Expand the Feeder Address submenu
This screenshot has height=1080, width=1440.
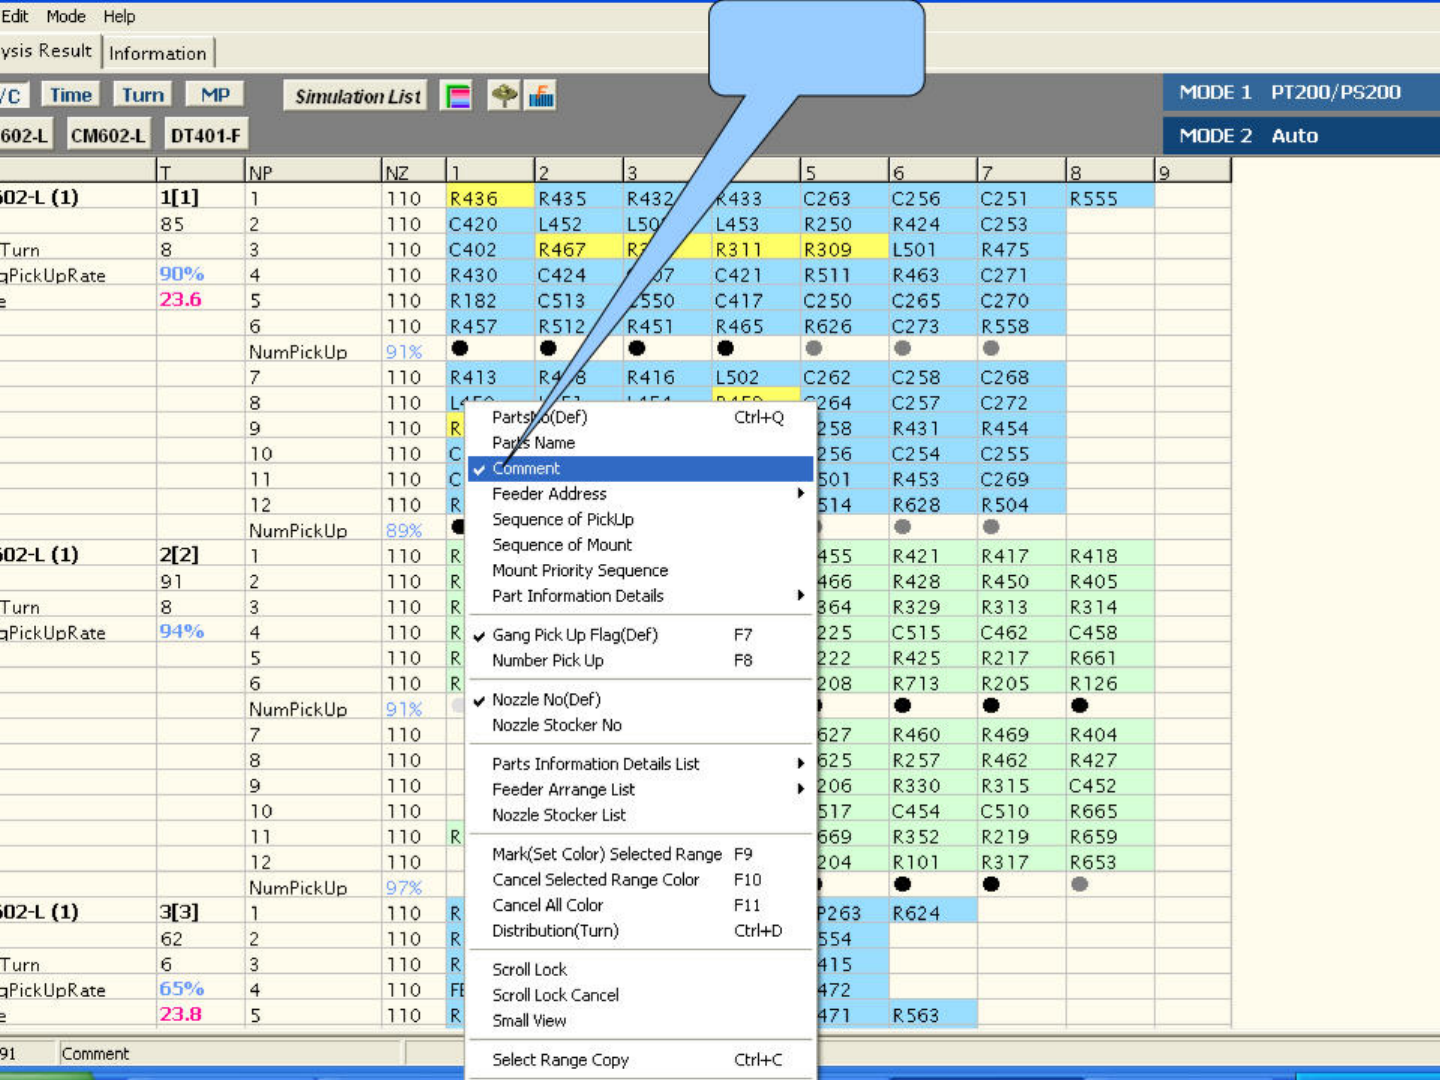click(640, 494)
